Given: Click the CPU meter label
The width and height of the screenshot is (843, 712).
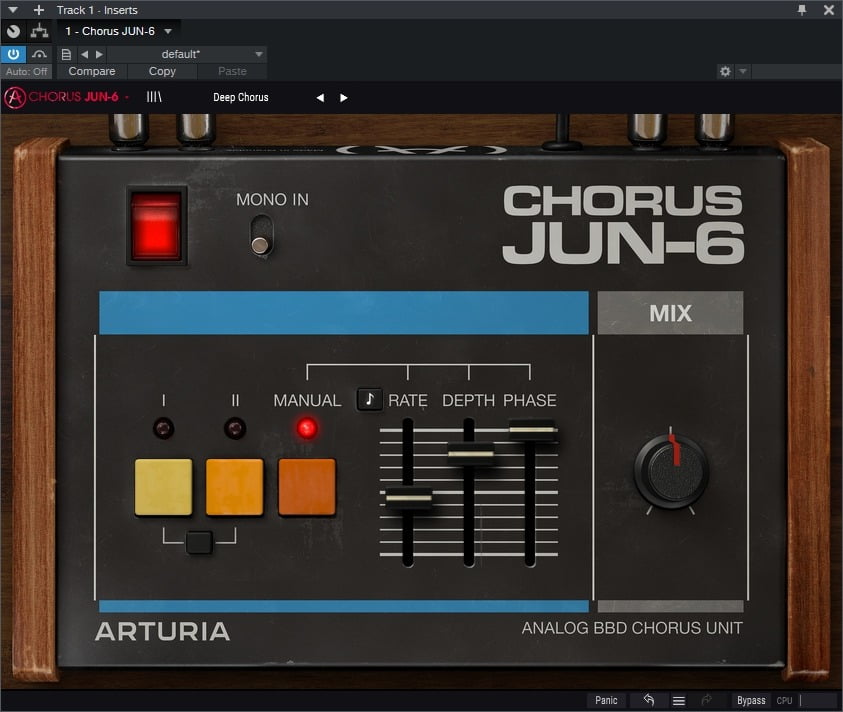Looking at the screenshot, I should point(784,701).
